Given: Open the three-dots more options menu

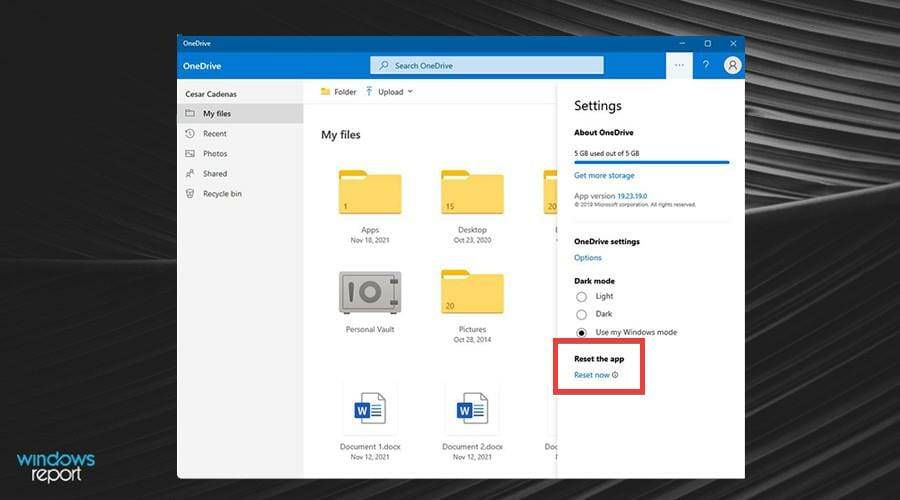Looking at the screenshot, I should [679, 65].
